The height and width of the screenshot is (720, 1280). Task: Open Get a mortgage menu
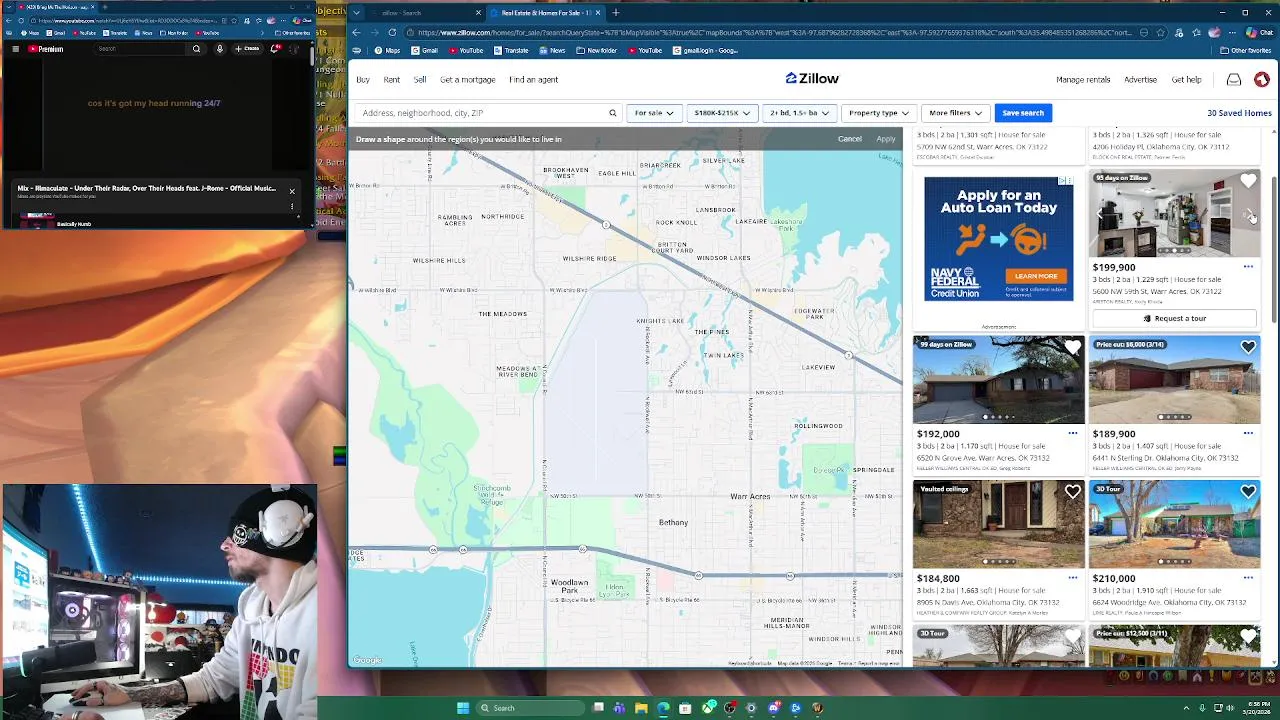[x=467, y=79]
